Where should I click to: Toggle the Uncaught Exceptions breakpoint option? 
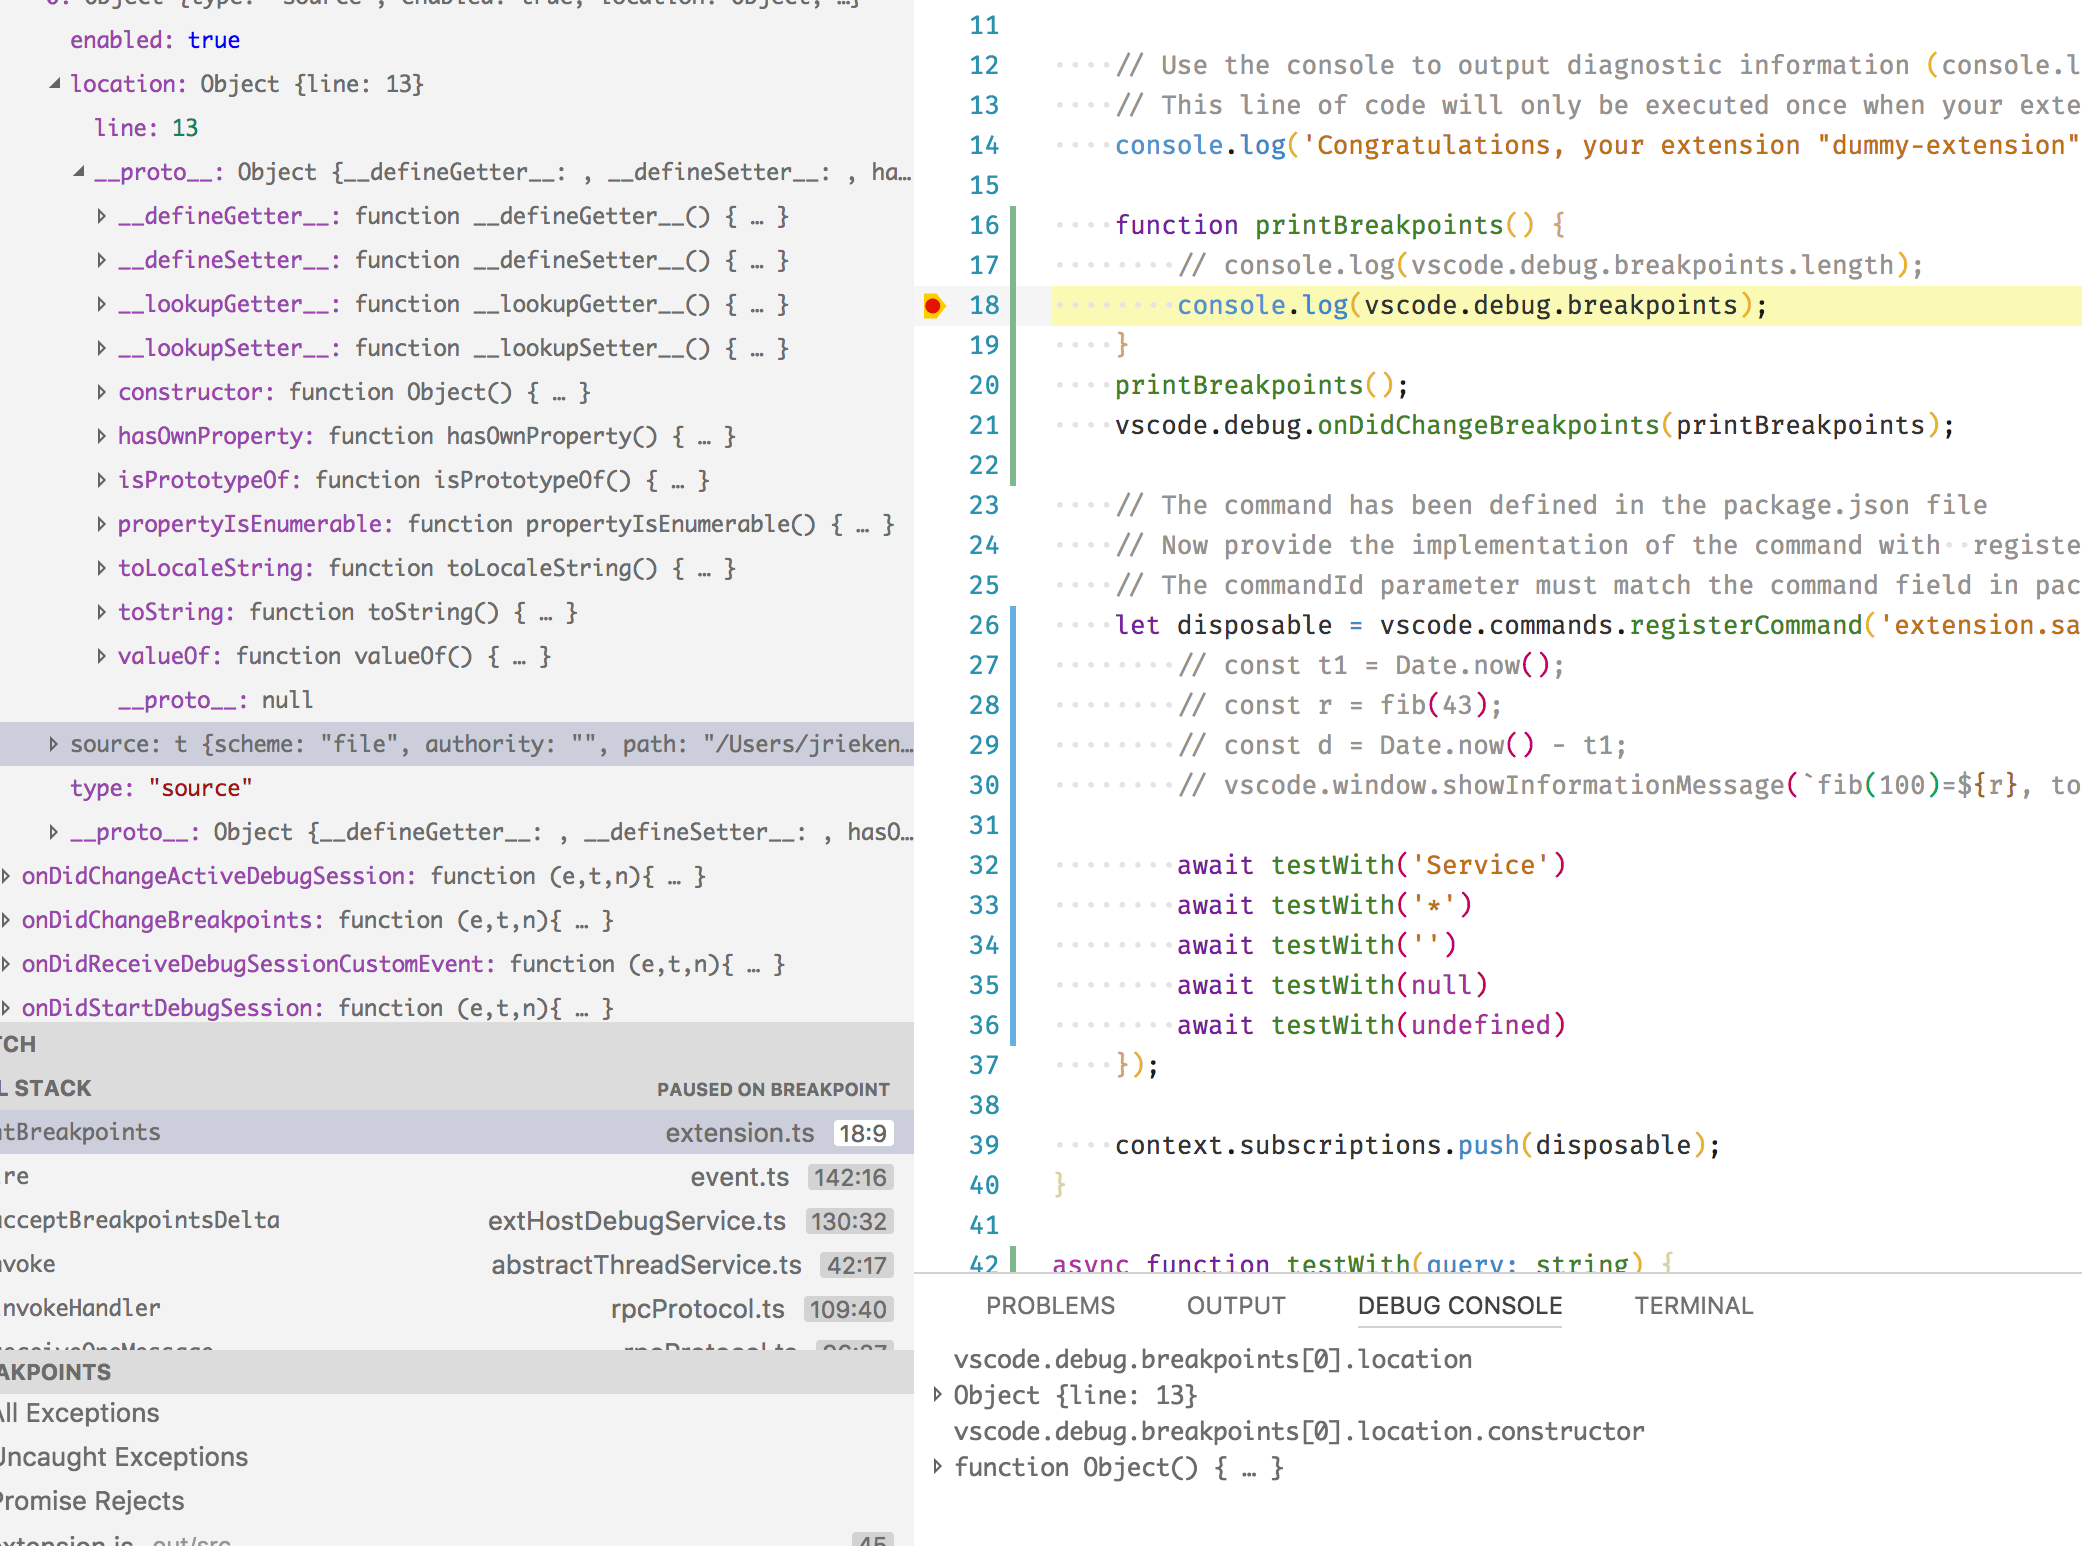[122, 1457]
